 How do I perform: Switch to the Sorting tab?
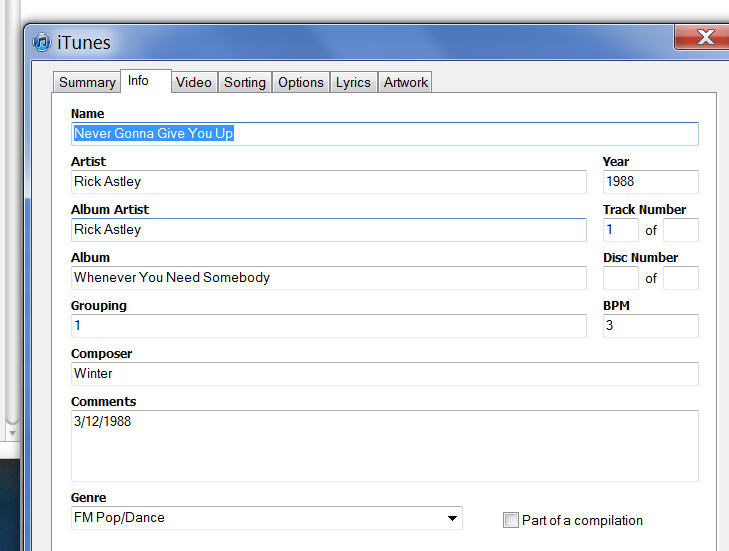pyautogui.click(x=245, y=82)
